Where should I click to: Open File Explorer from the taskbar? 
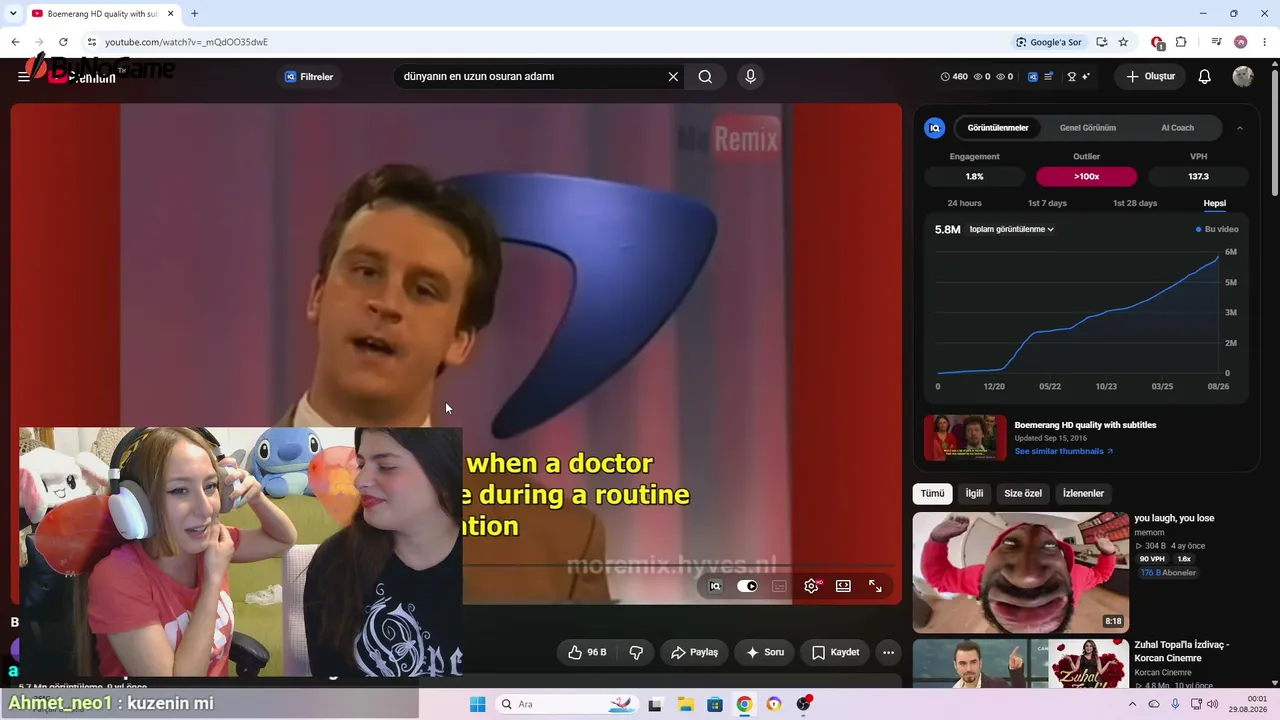[686, 704]
